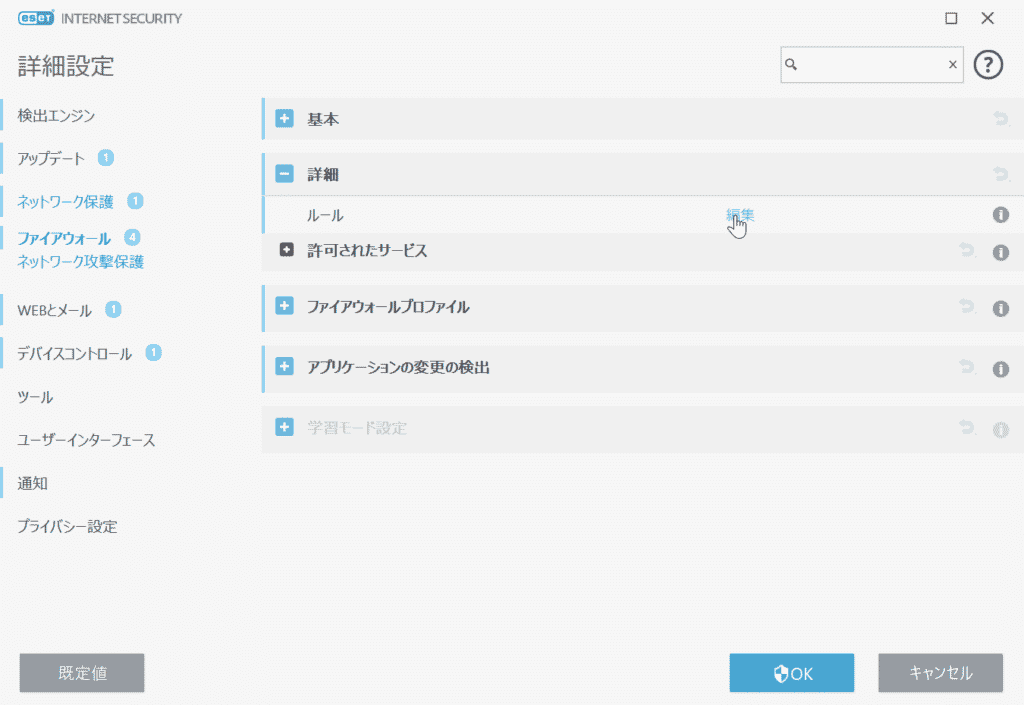Maximize the settings window
The height and width of the screenshot is (705, 1024).
coord(952,18)
